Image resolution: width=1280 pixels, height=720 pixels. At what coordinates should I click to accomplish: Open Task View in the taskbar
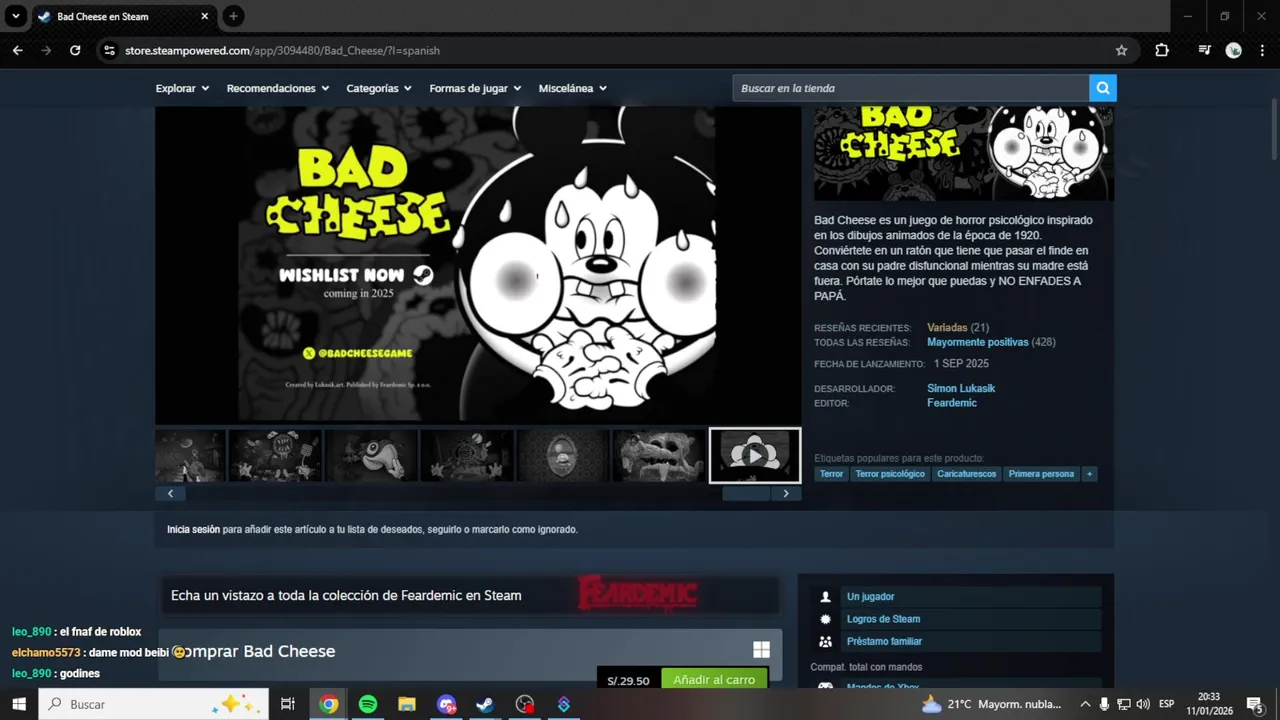click(288, 704)
